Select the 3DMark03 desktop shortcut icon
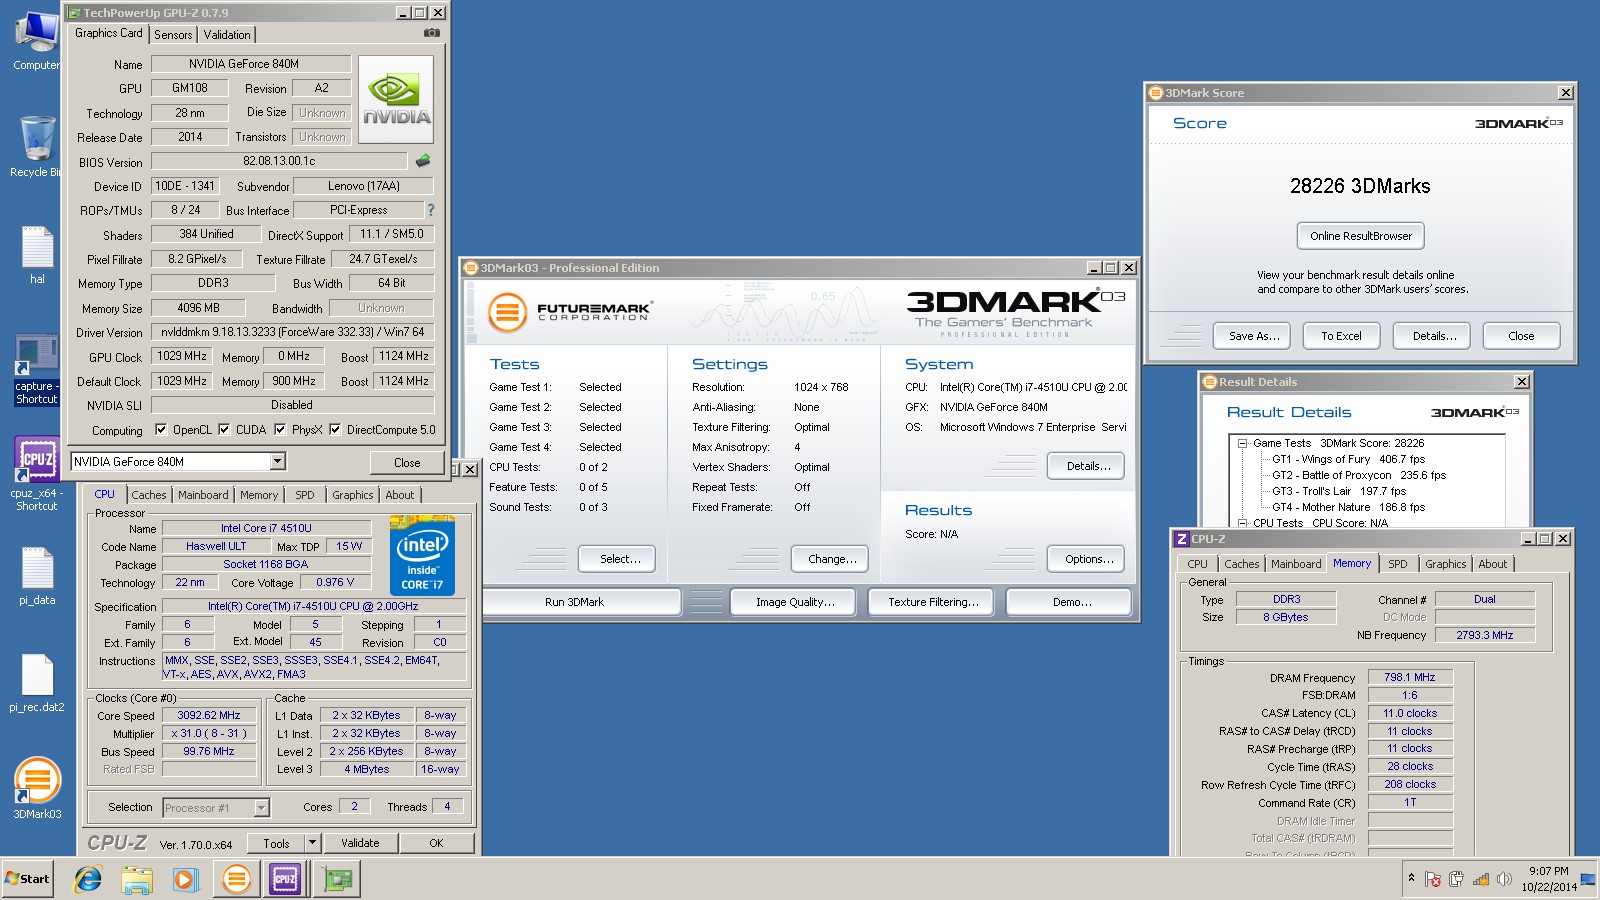The width and height of the screenshot is (1600, 900). tap(37, 788)
